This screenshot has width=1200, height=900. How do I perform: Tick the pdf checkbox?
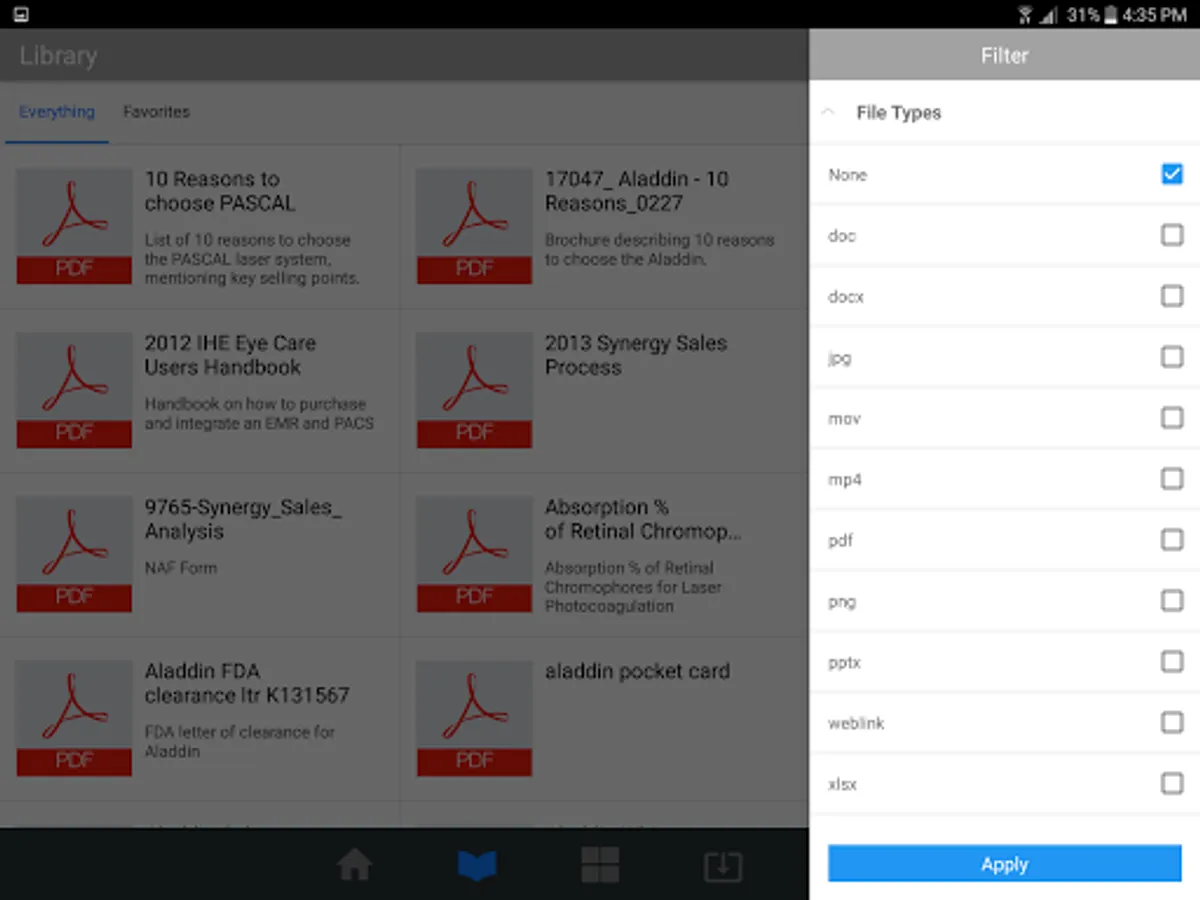pyautogui.click(x=1172, y=540)
